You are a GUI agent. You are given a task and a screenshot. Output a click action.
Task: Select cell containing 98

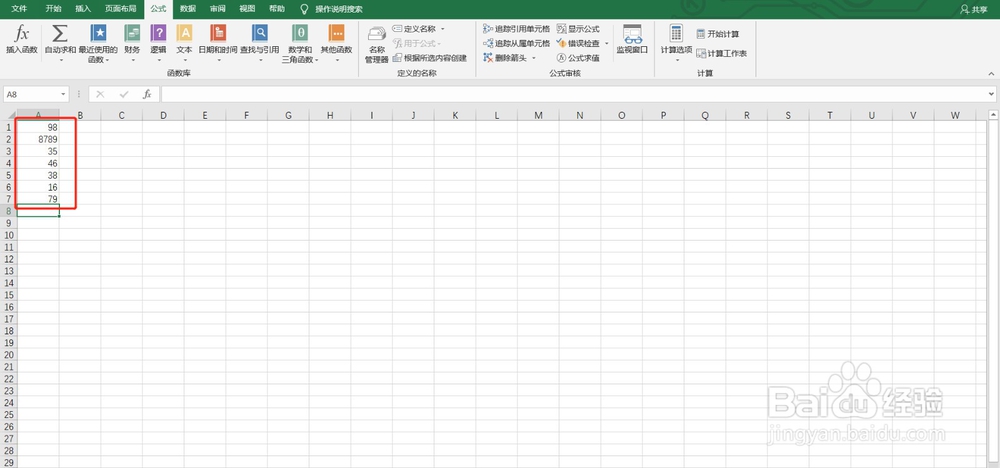coord(38,127)
